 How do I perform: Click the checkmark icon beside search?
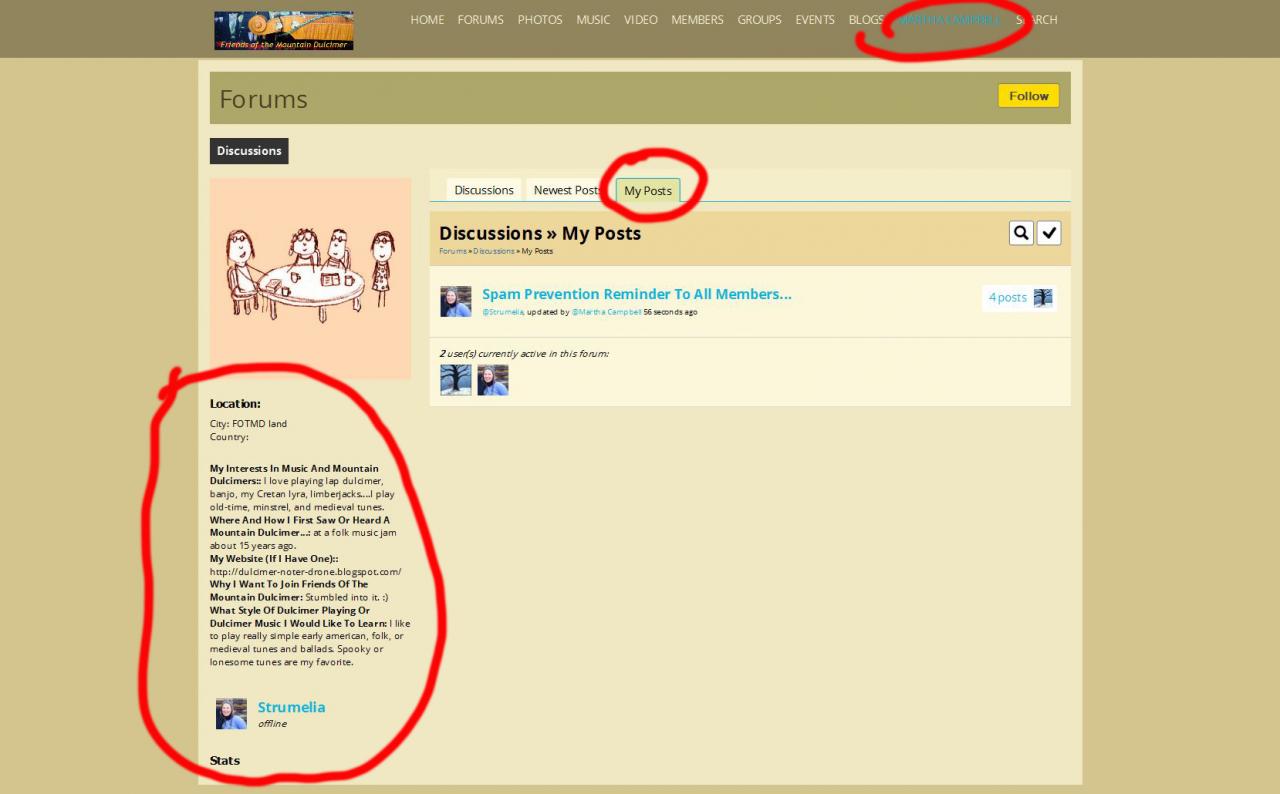tap(1049, 233)
